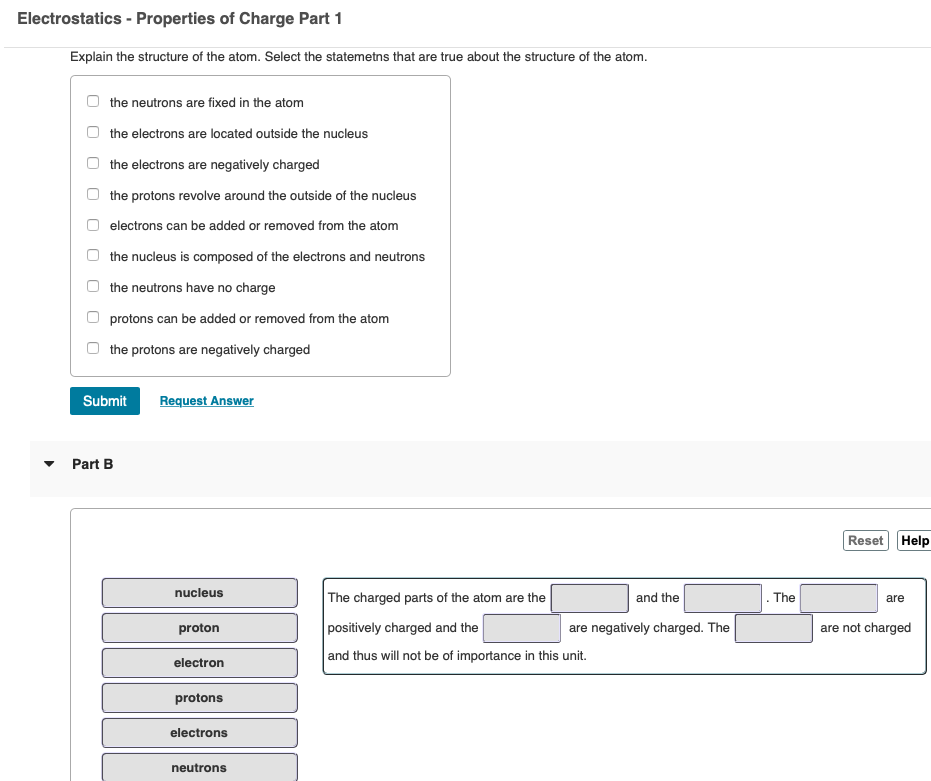
Task: Check 'the electrons are located outside the nucleus'
Action: [92, 131]
